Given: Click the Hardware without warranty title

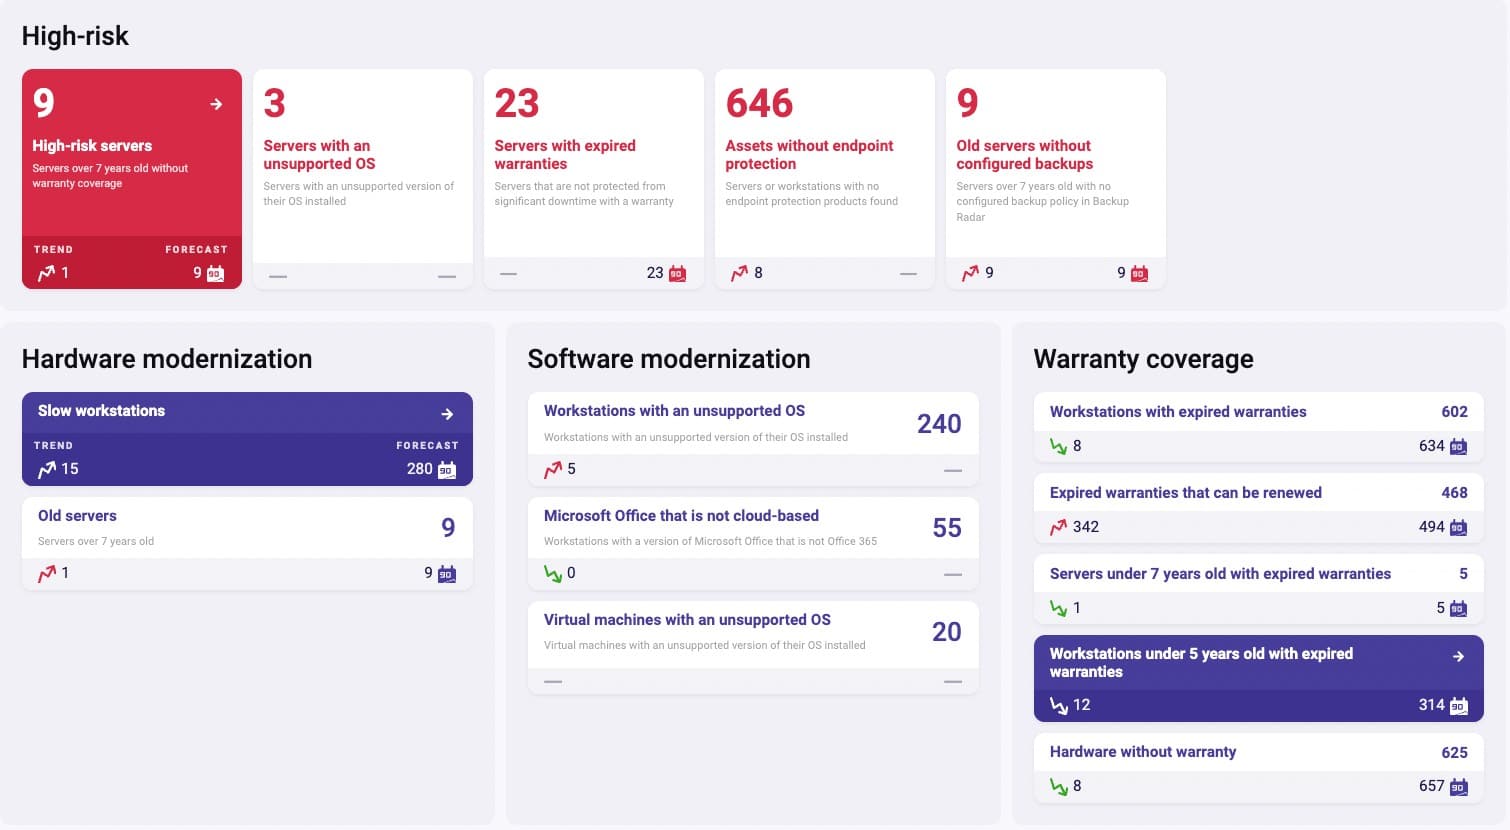Looking at the screenshot, I should [x=1142, y=752].
